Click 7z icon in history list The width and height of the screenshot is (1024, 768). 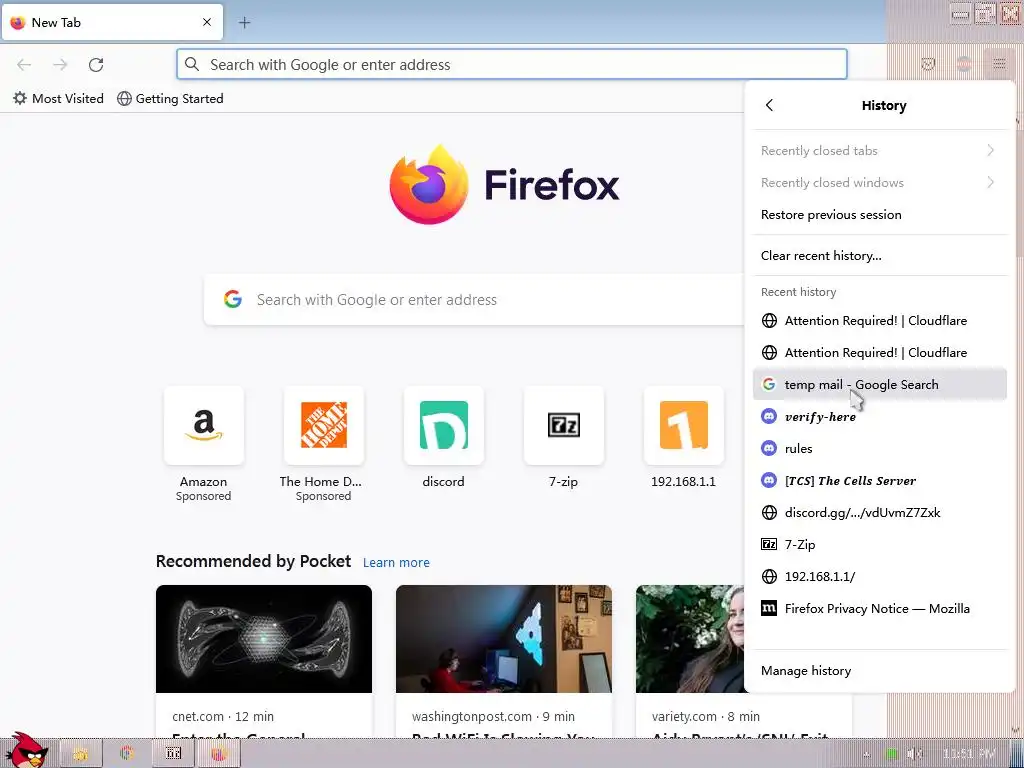(x=769, y=544)
